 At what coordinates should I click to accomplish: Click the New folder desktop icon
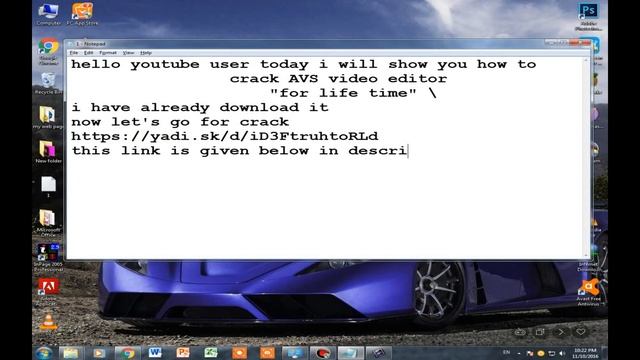click(x=48, y=152)
